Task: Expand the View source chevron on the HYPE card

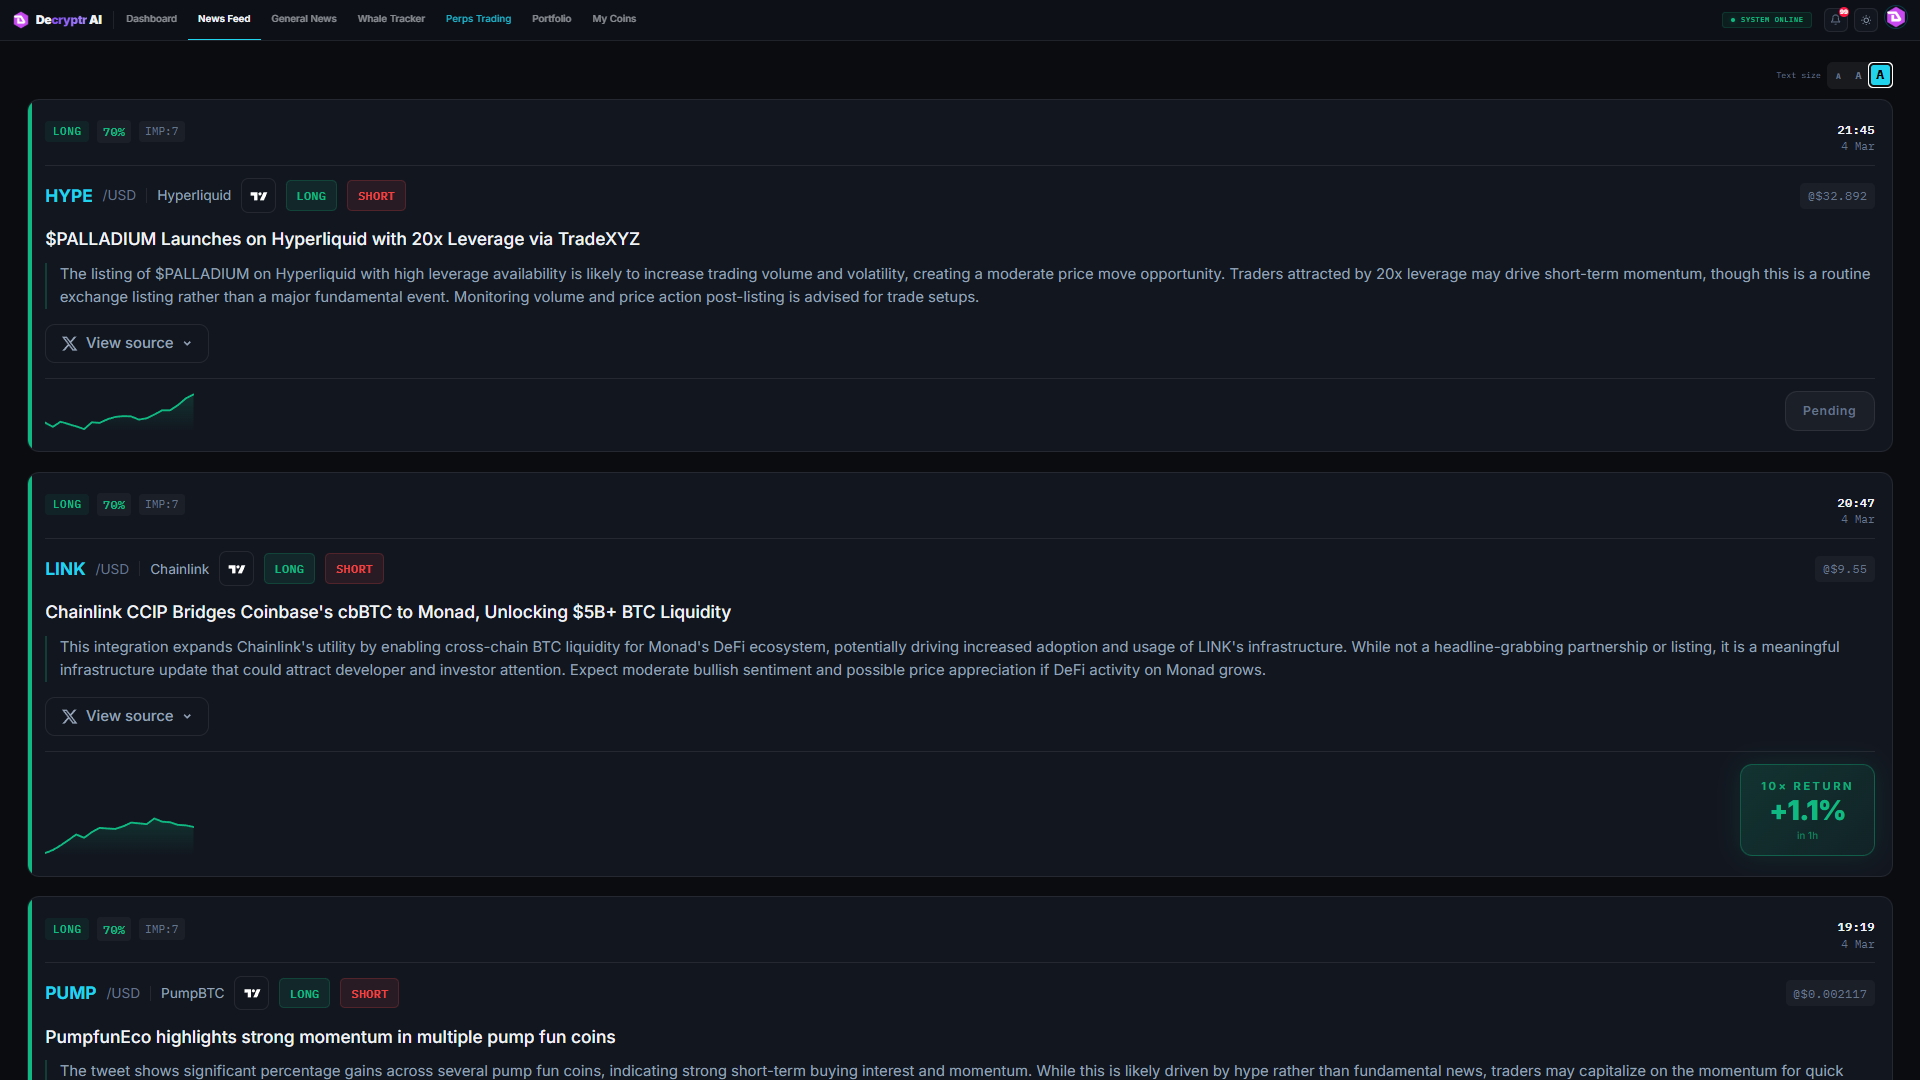Action: 187,343
